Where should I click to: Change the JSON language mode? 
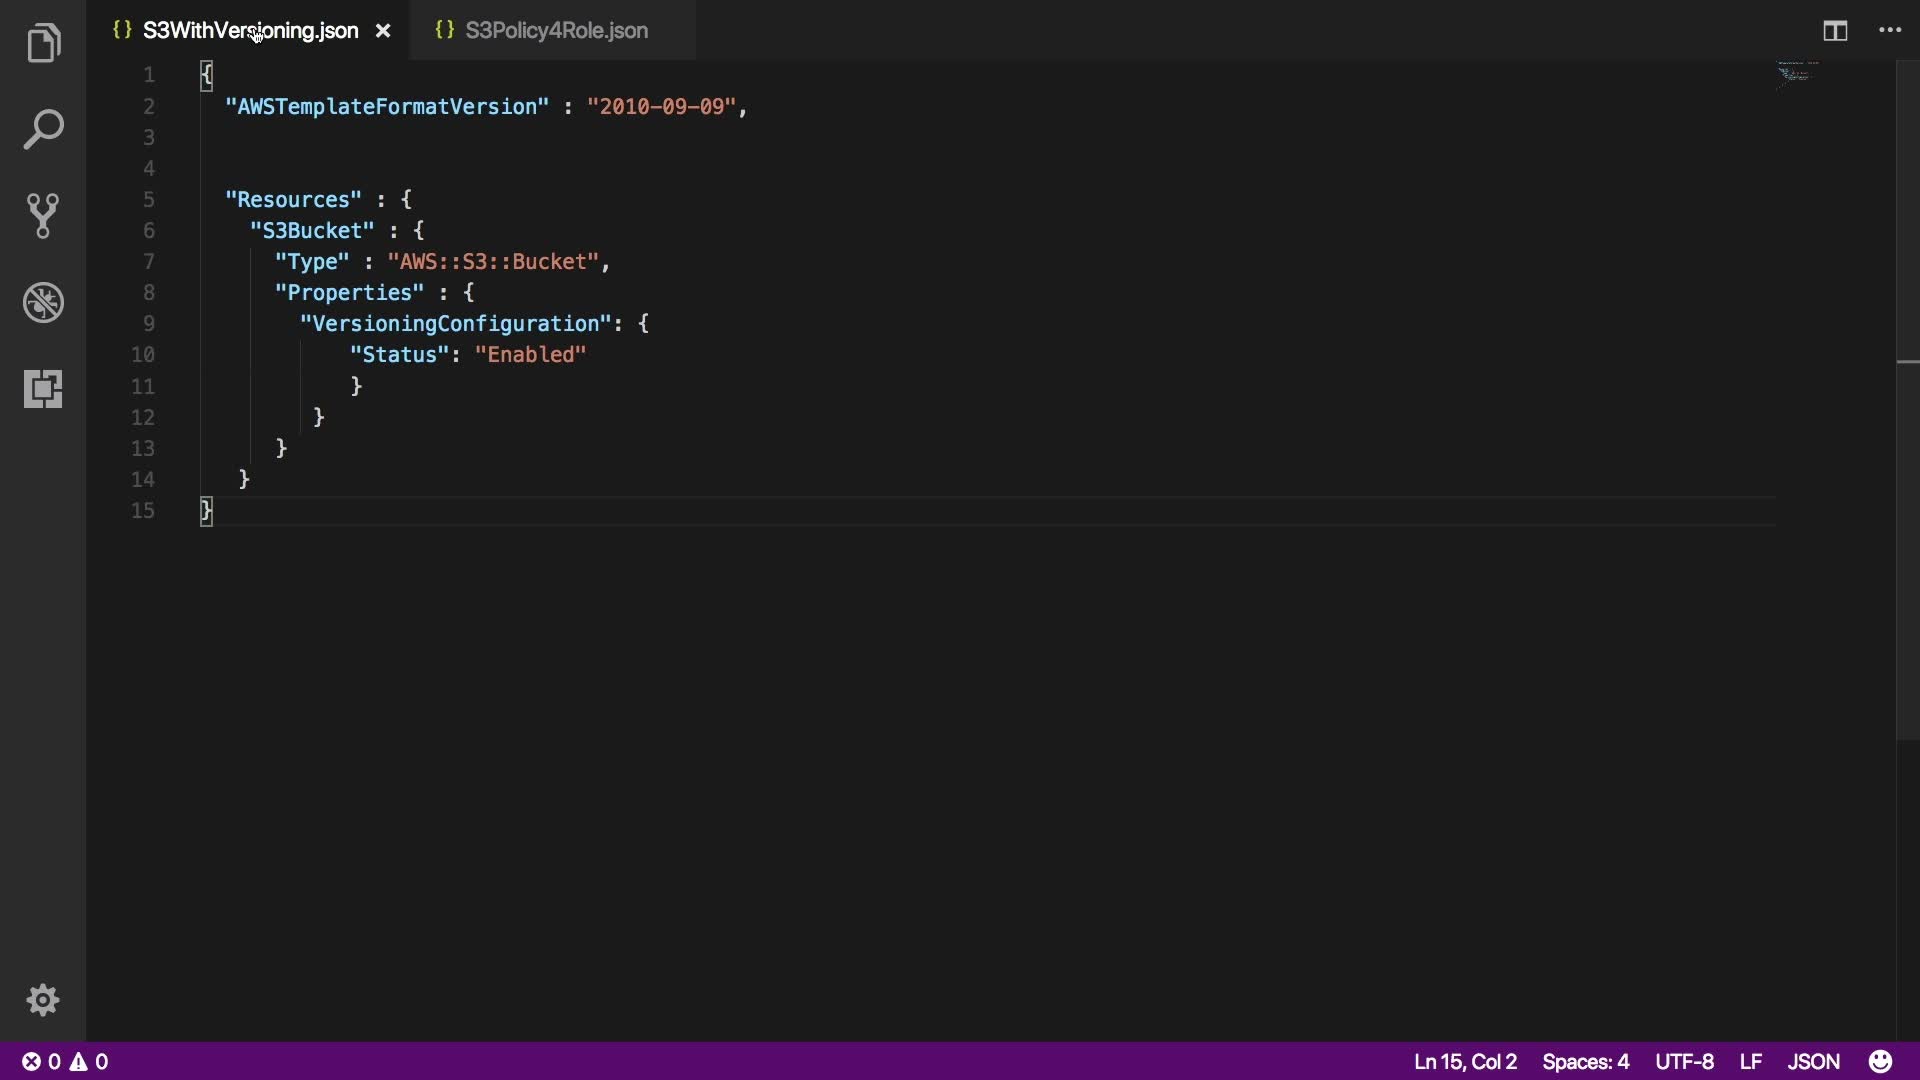1813,1062
